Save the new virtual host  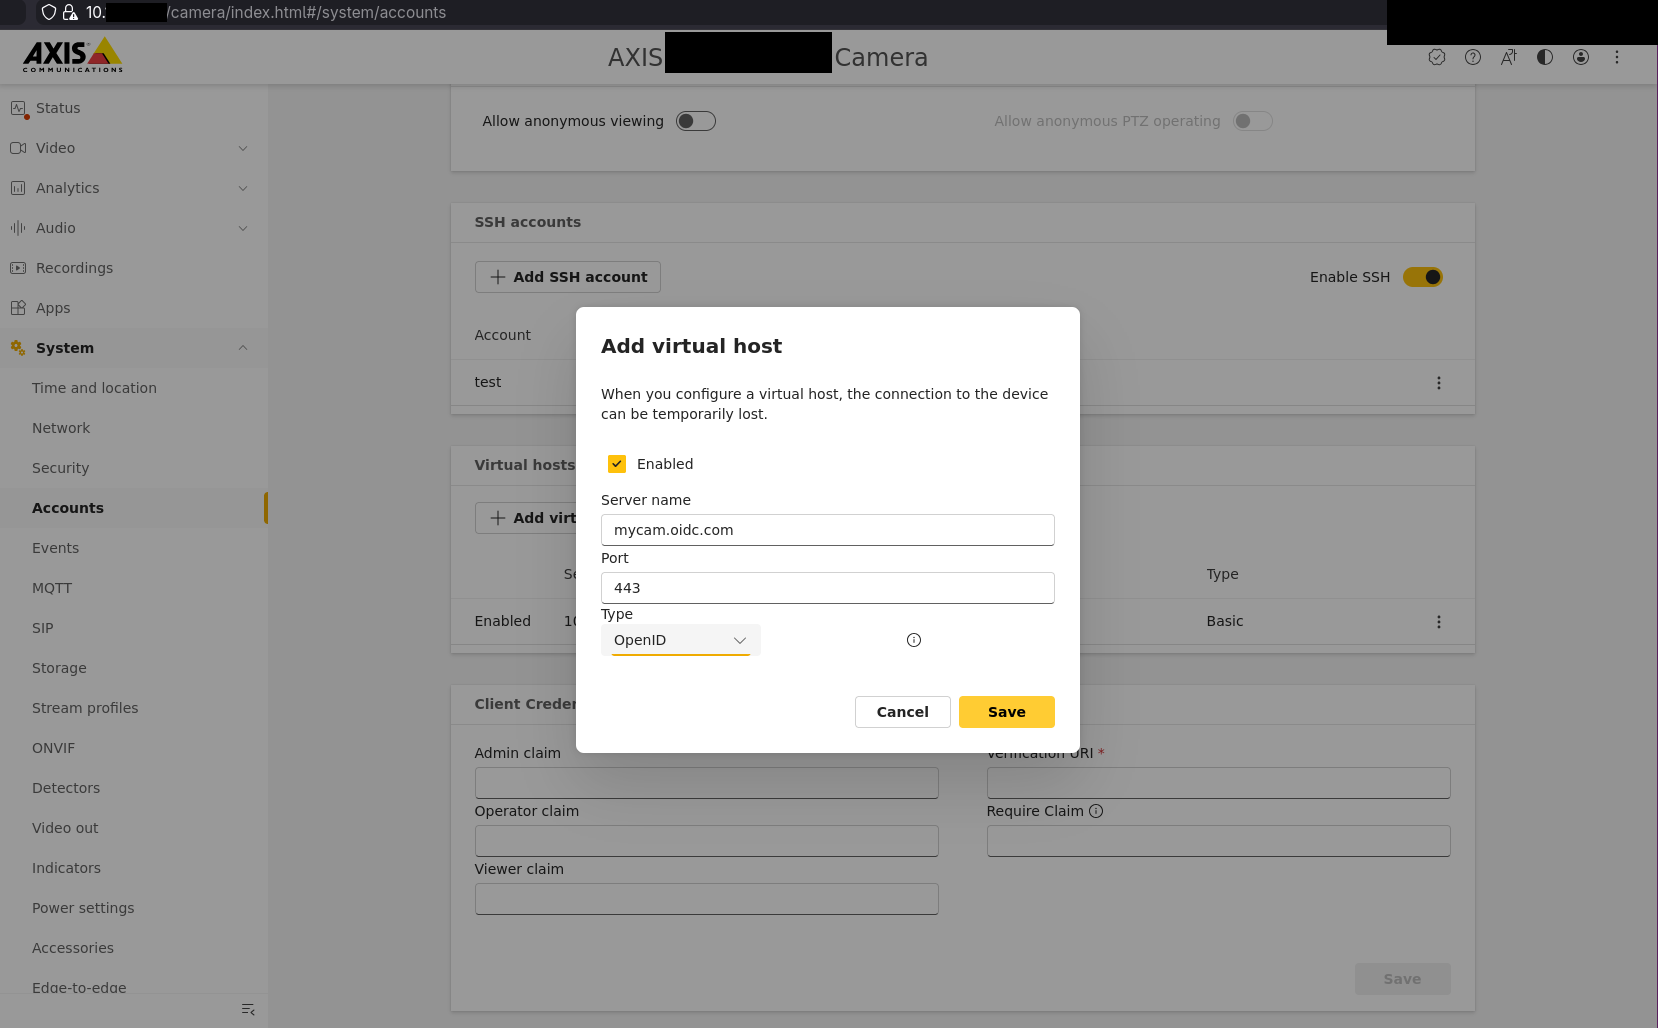click(1006, 711)
